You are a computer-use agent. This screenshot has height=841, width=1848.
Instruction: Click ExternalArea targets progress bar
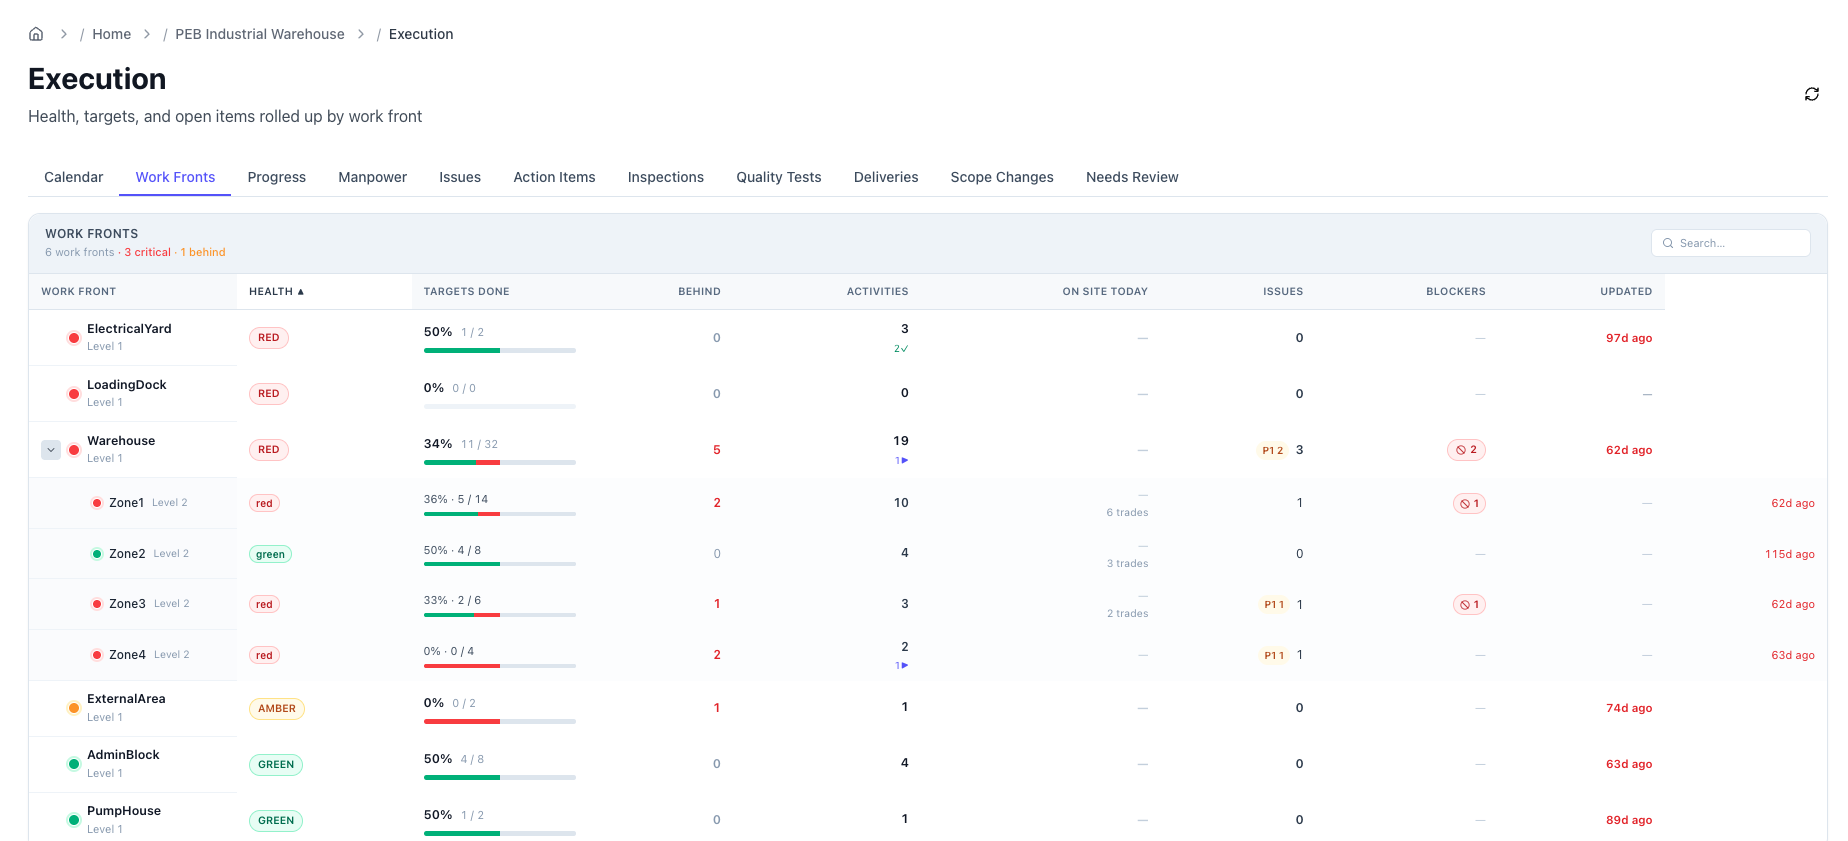500,722
